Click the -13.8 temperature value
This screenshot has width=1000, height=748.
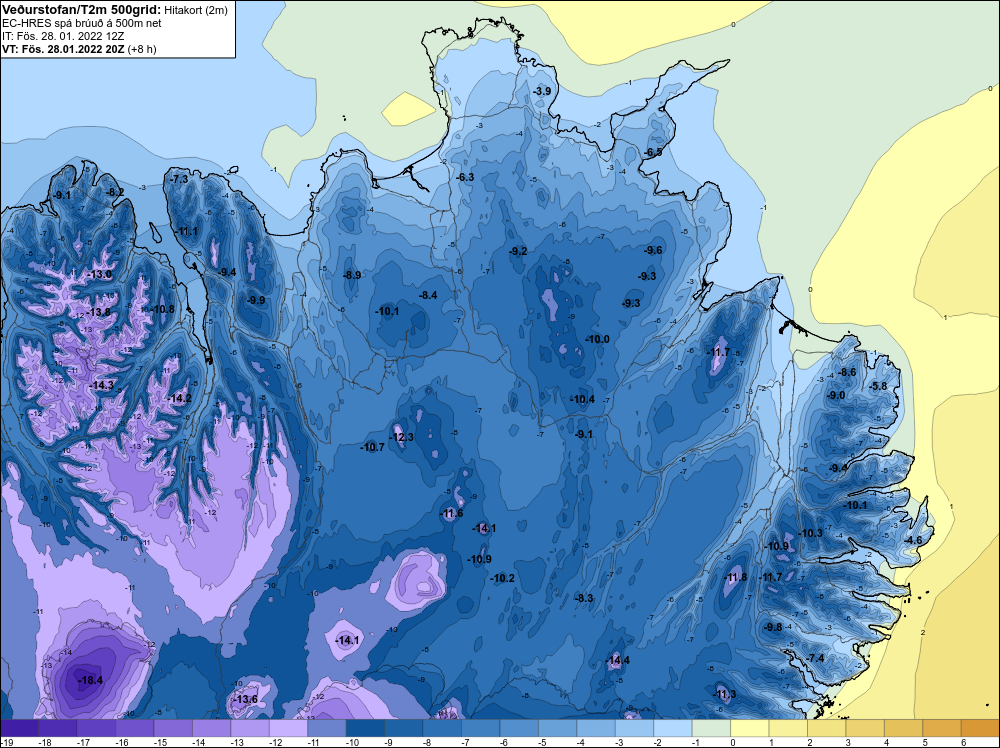pyautogui.click(x=99, y=312)
